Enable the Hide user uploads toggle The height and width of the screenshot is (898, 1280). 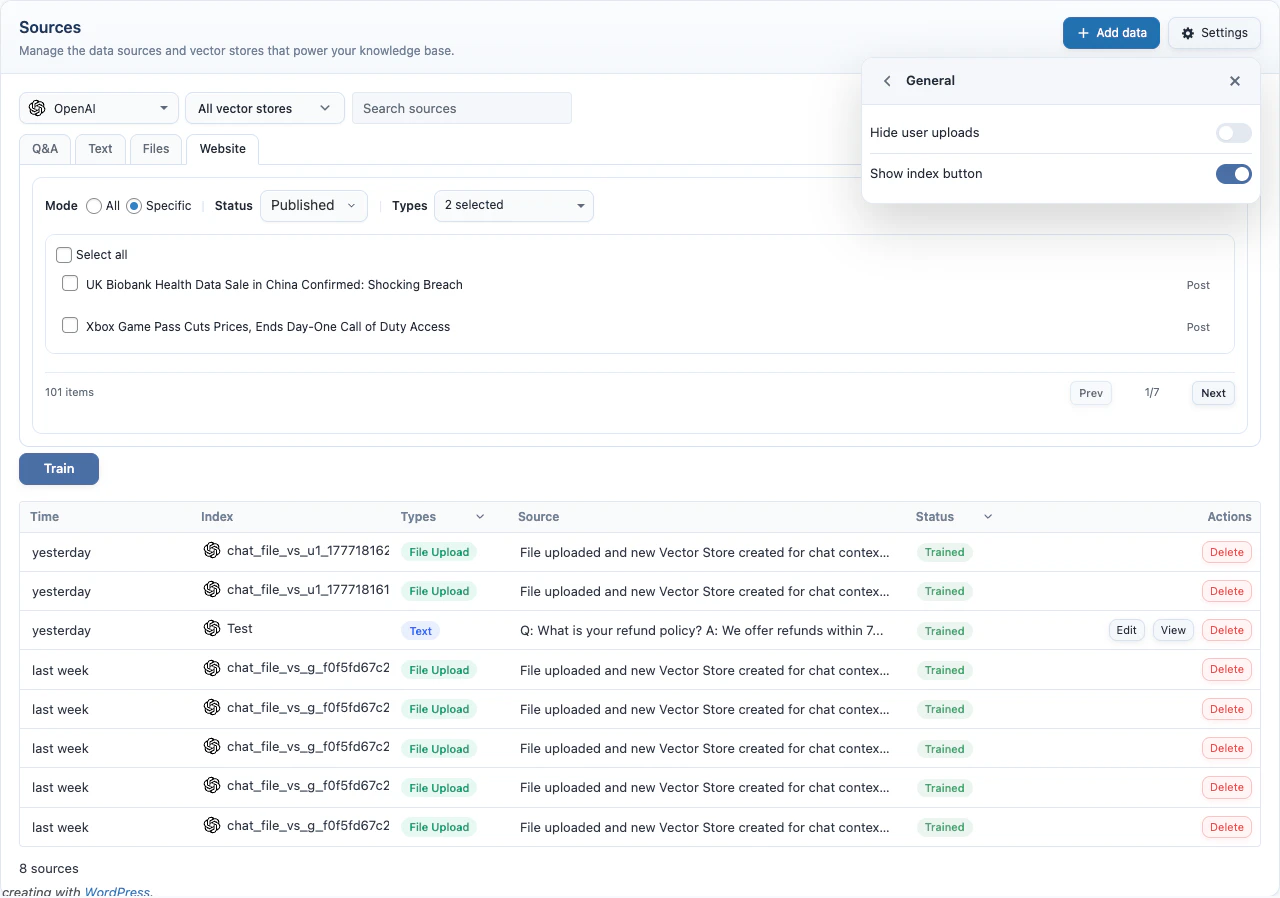tap(1233, 132)
